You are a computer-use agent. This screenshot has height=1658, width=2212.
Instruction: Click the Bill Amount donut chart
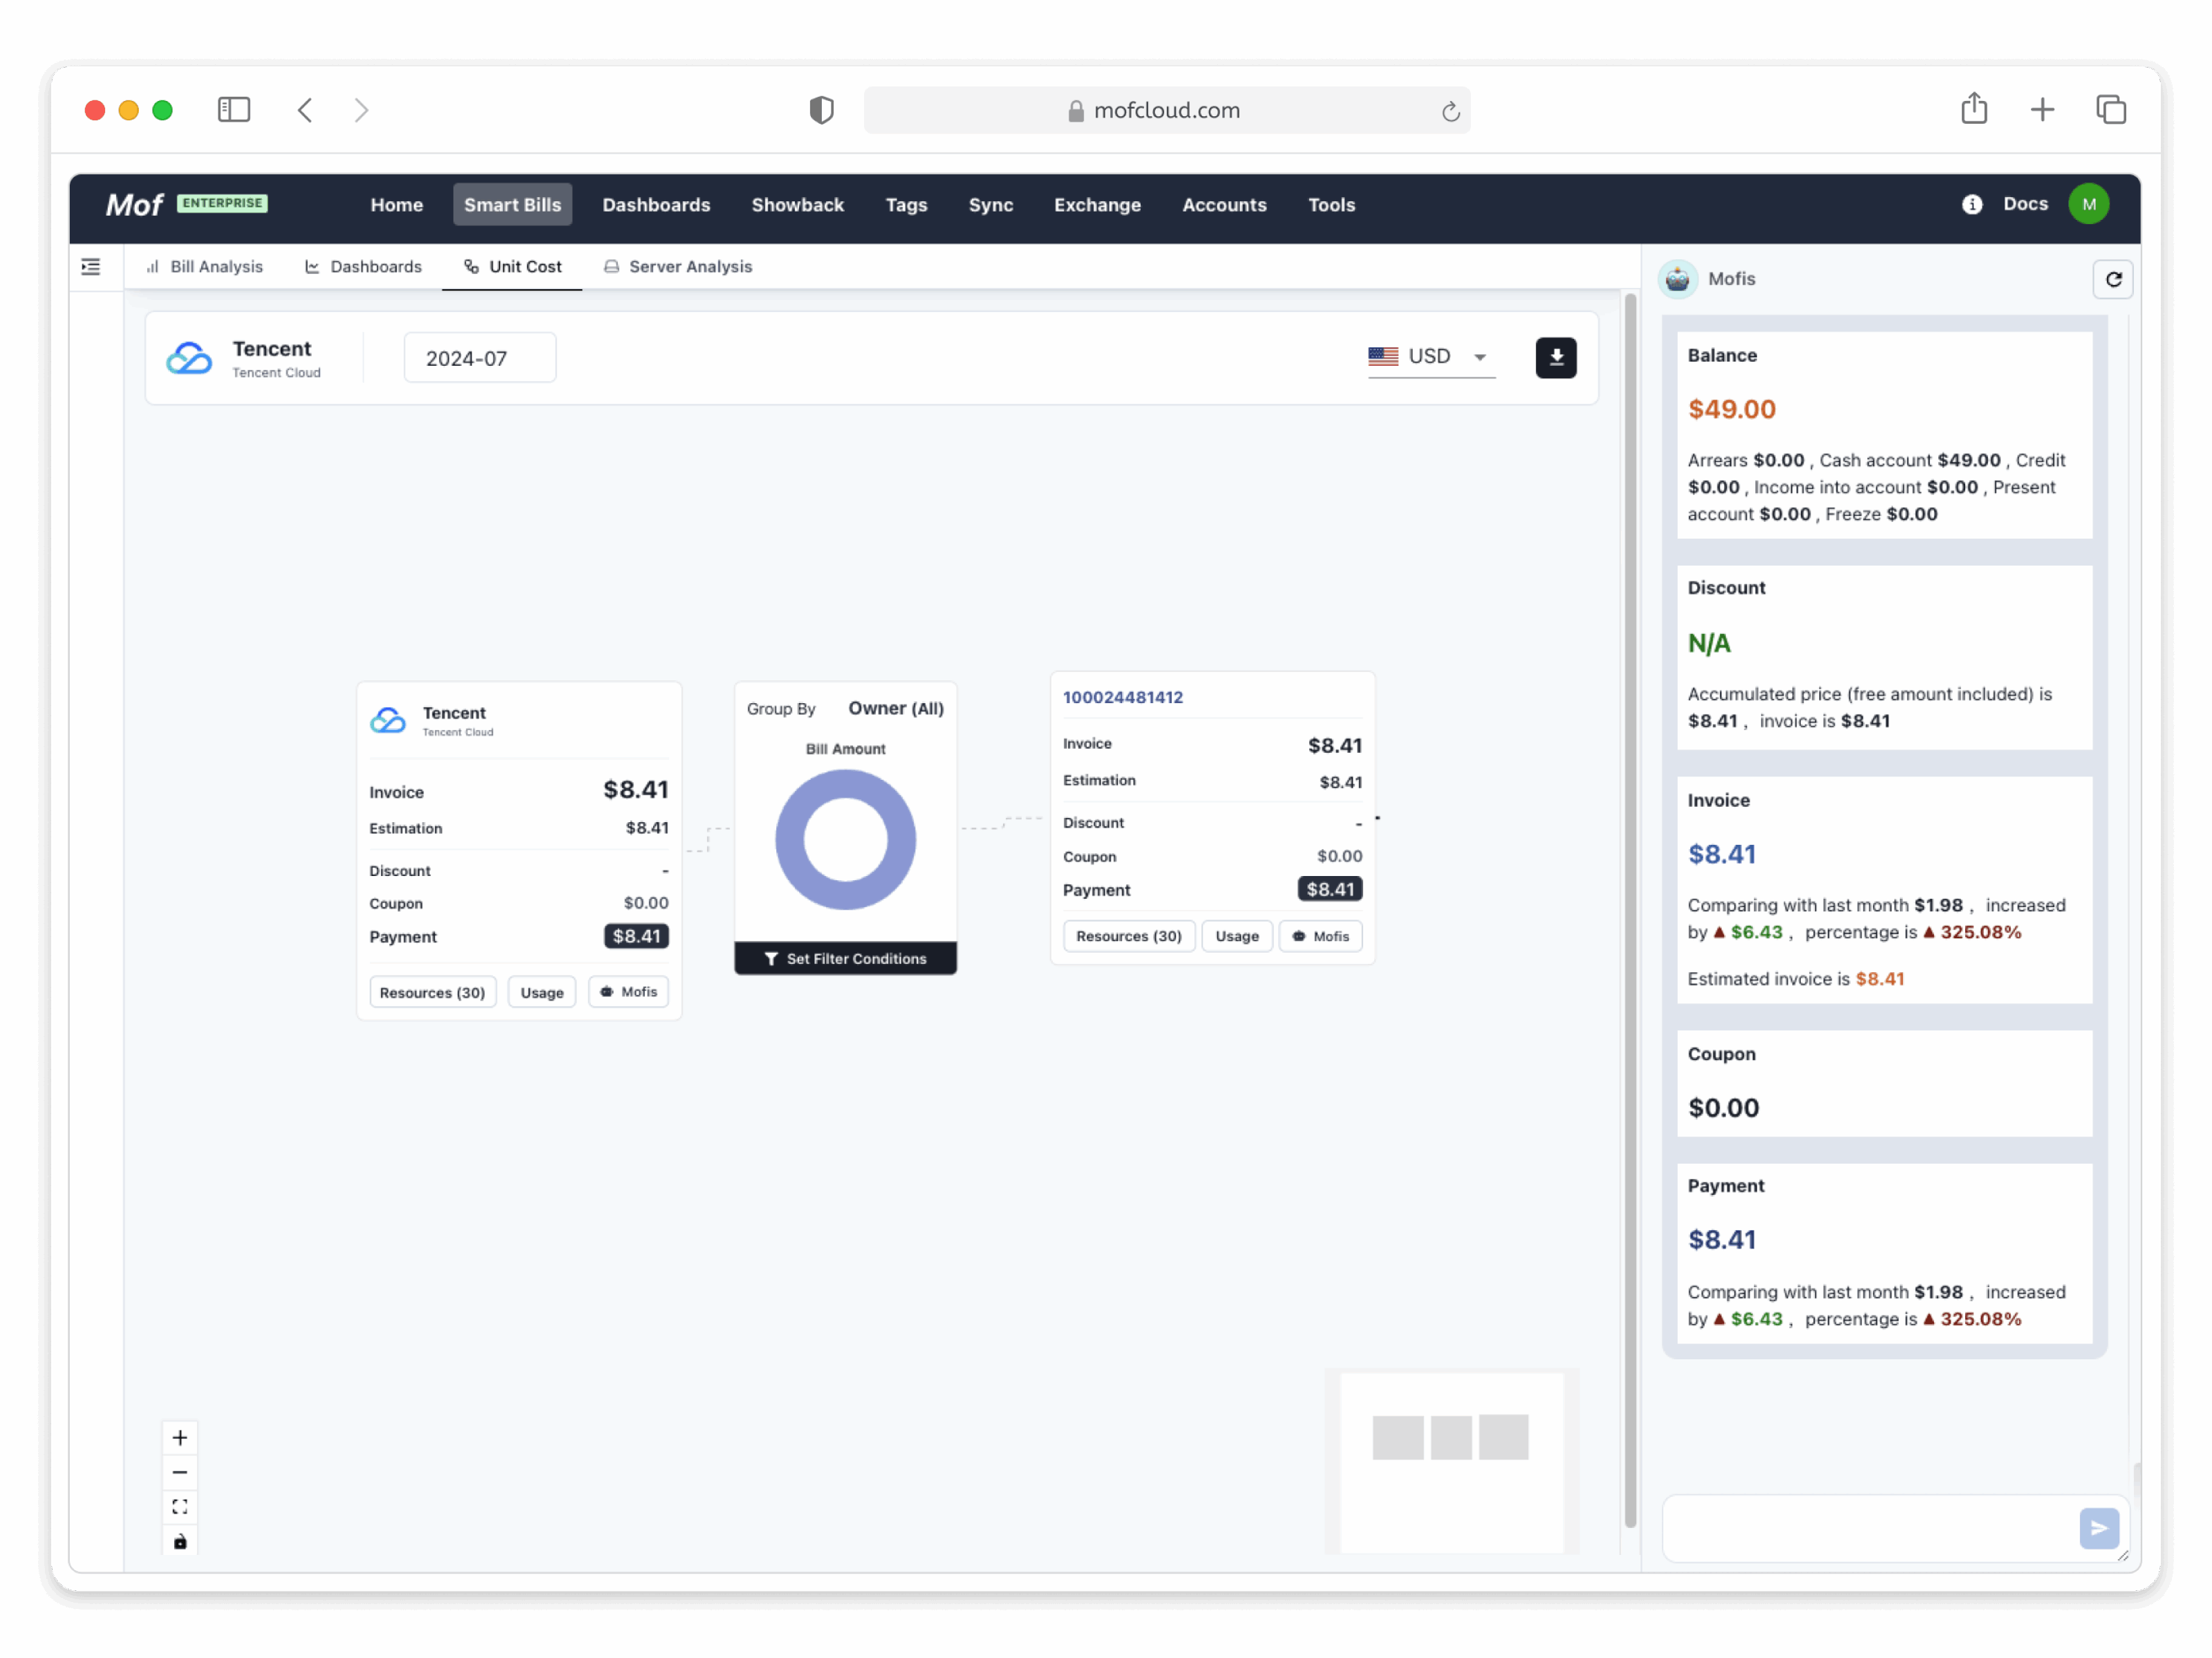click(x=845, y=840)
